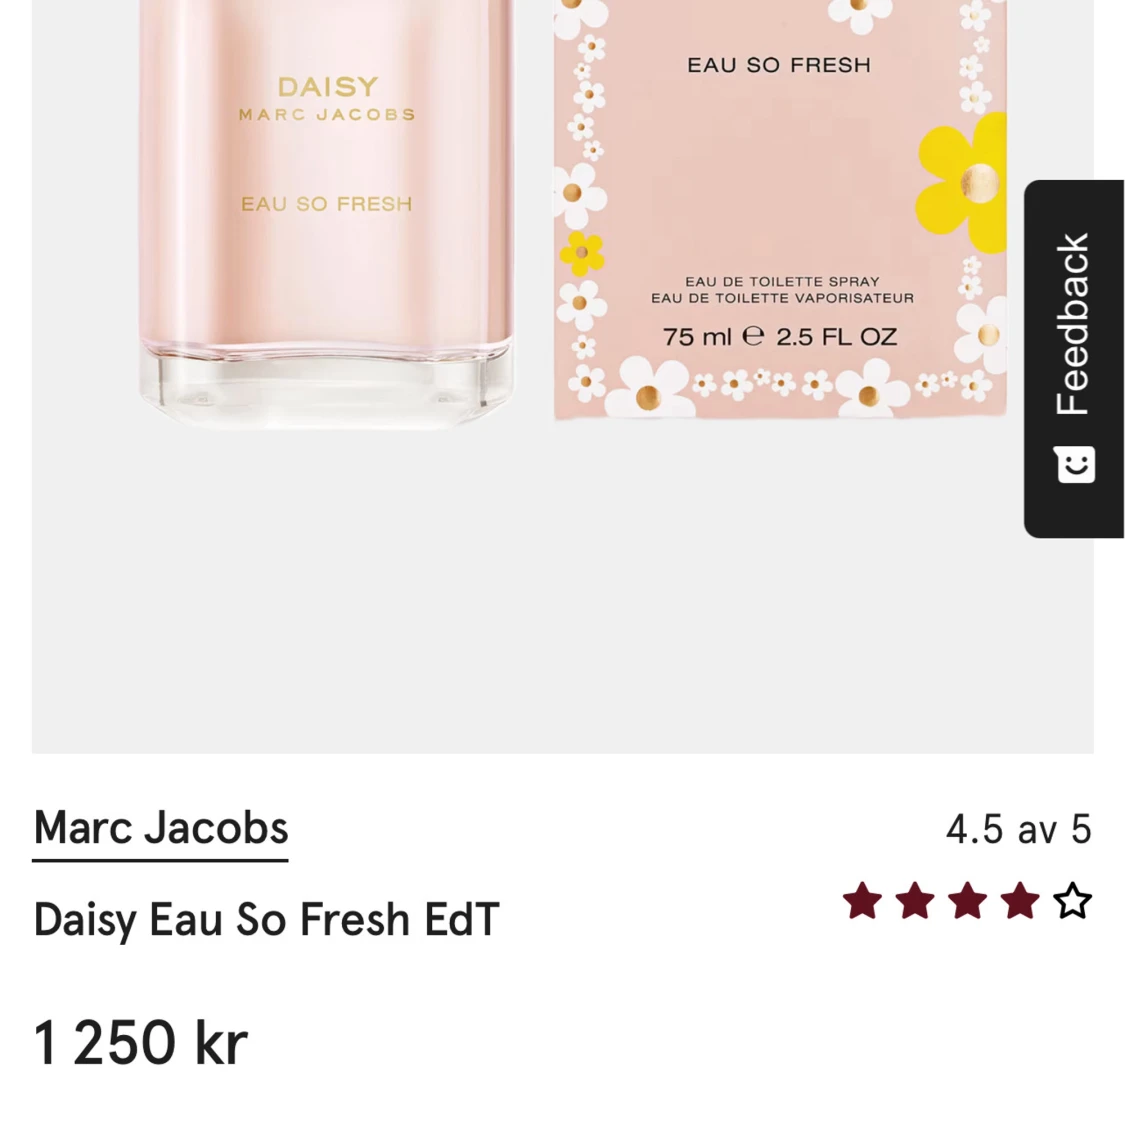Open the Feedback side tab
Viewport: 1125px width, 1125px height.
click(1073, 358)
